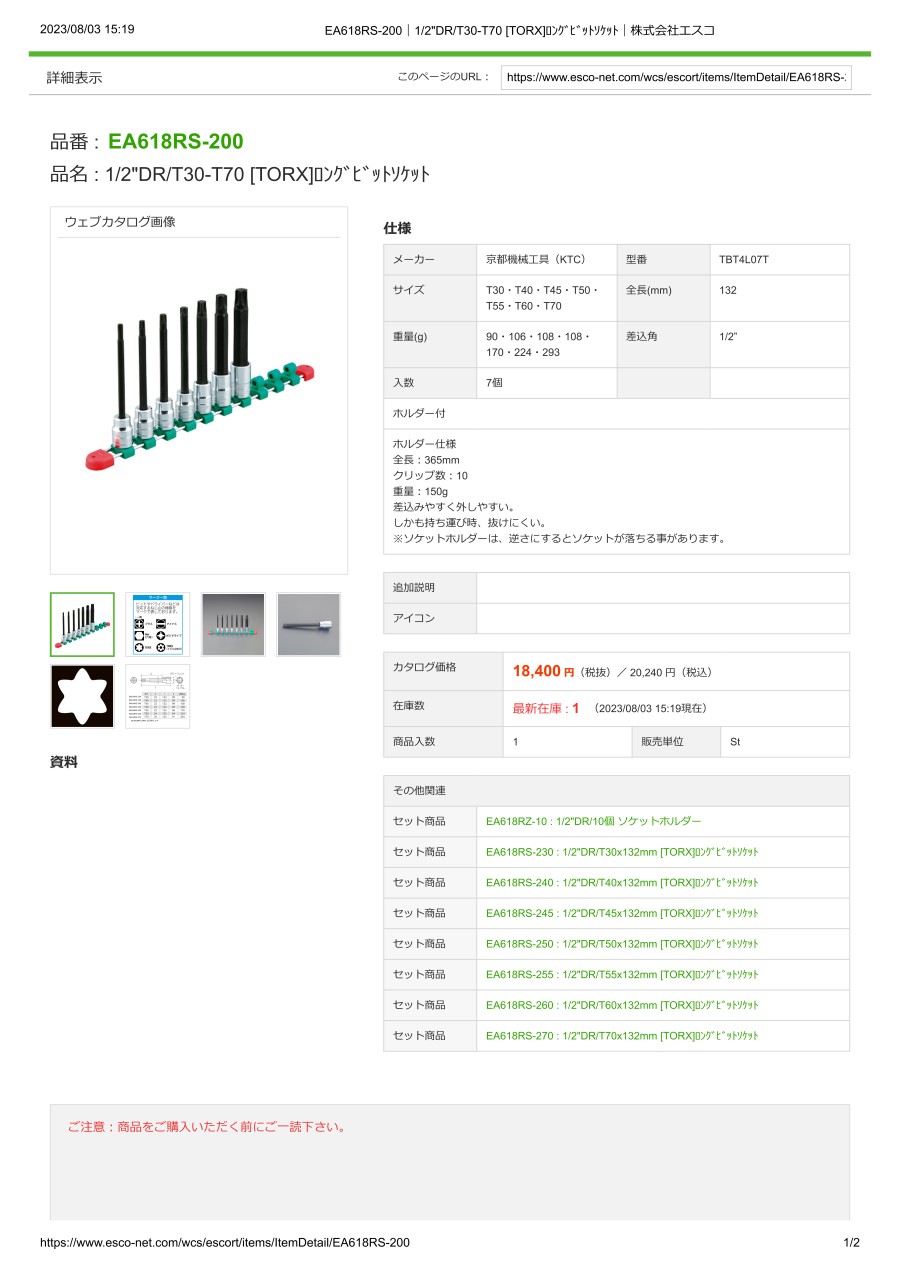Select the black Torx star shape thumbnail
900x1272 pixels.
pyautogui.click(x=82, y=696)
